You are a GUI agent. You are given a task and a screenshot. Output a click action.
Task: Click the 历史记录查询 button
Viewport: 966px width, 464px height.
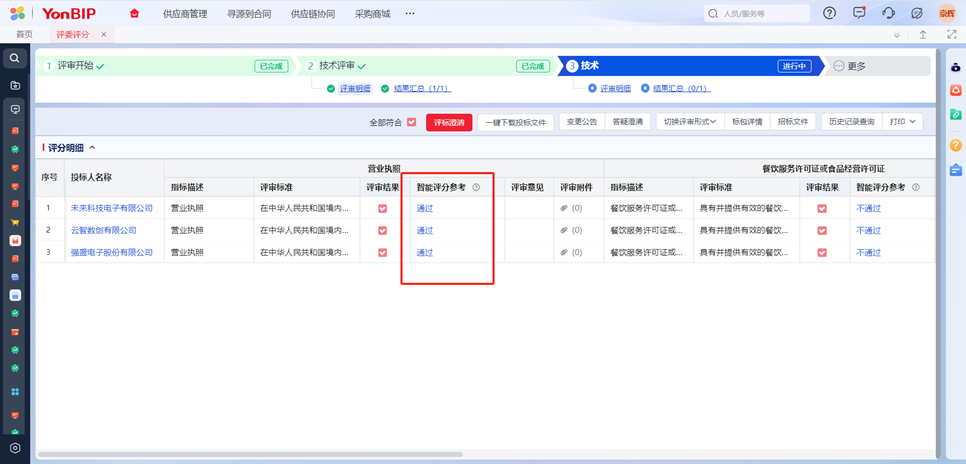point(851,122)
